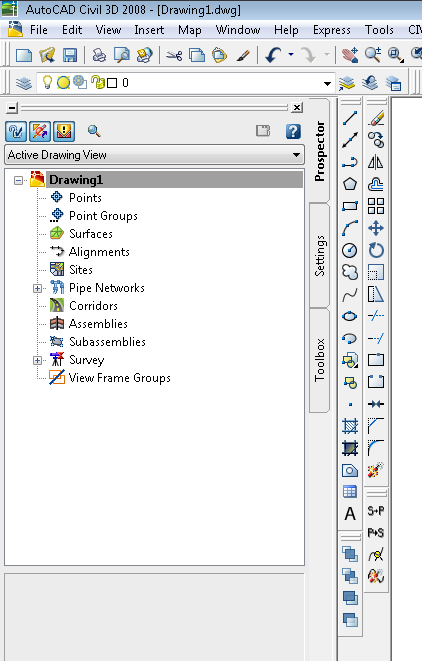
Task: Select the Polygon draw tool
Action: [x=350, y=184]
